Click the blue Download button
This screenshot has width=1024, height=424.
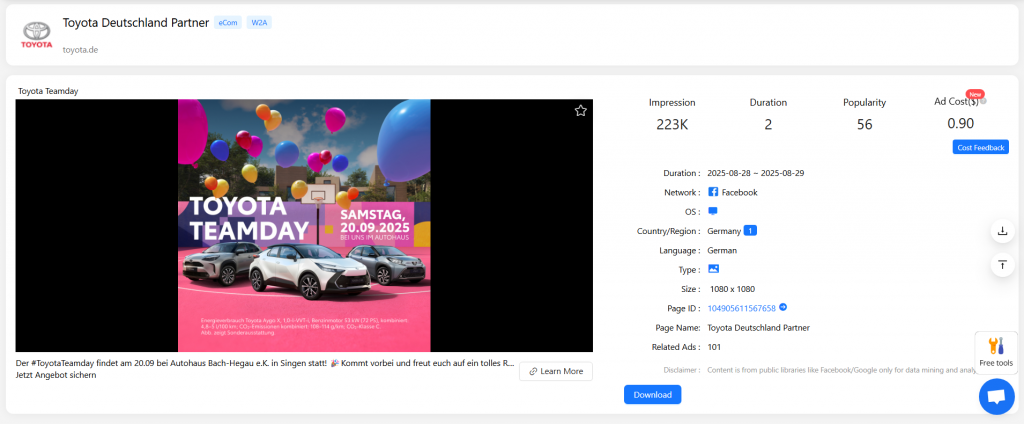652,394
